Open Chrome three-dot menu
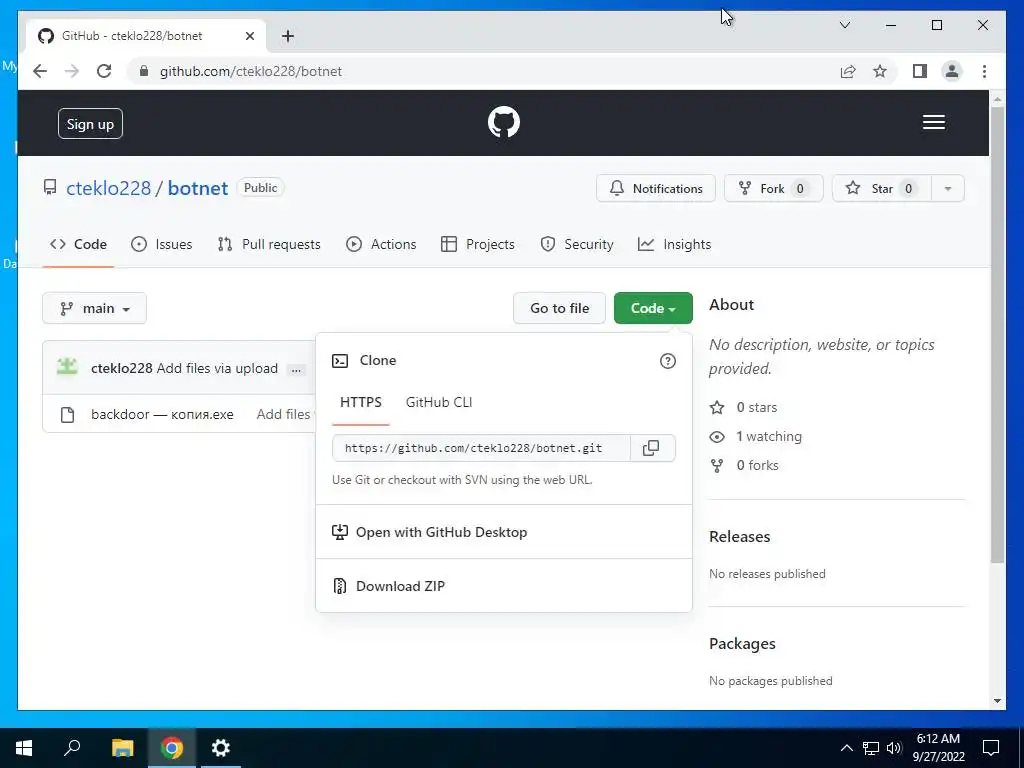 pyautogui.click(x=984, y=71)
